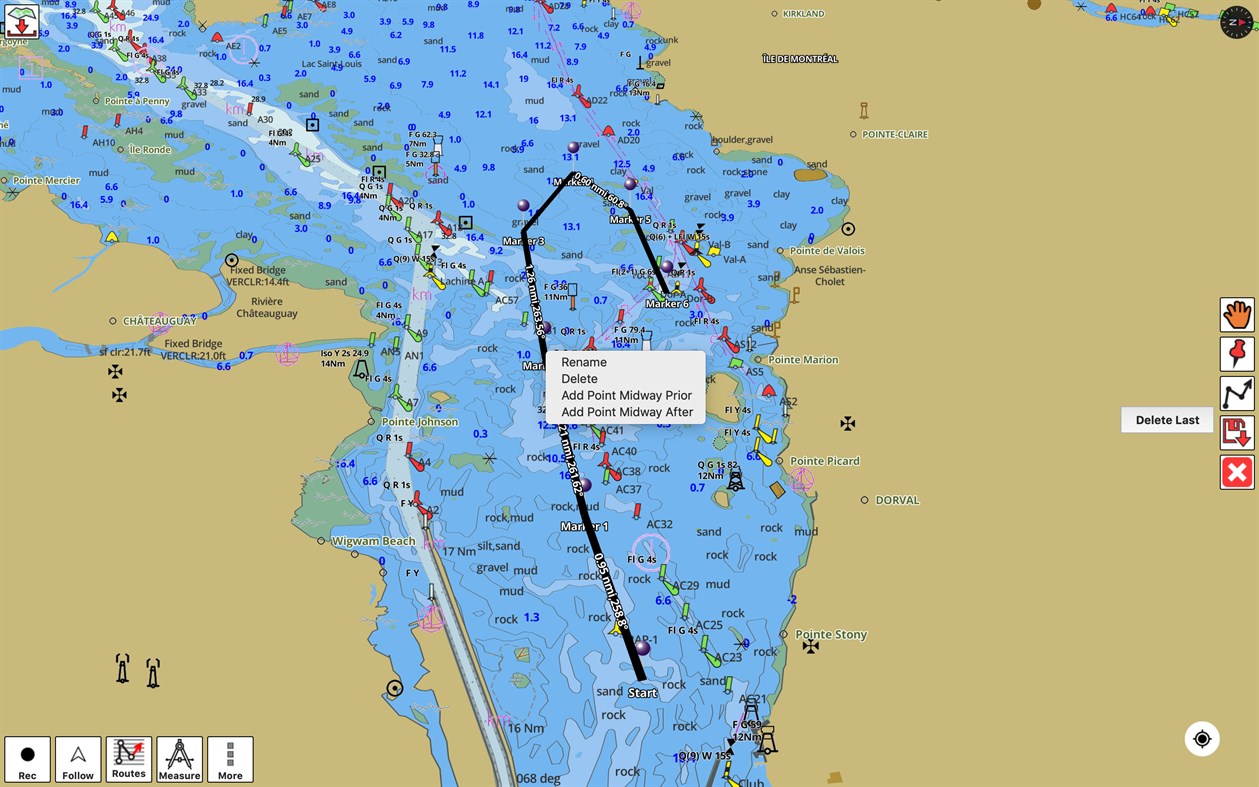Viewport: 1259px width, 787px height.
Task: Save the route with the disk icon
Action: point(1237,433)
